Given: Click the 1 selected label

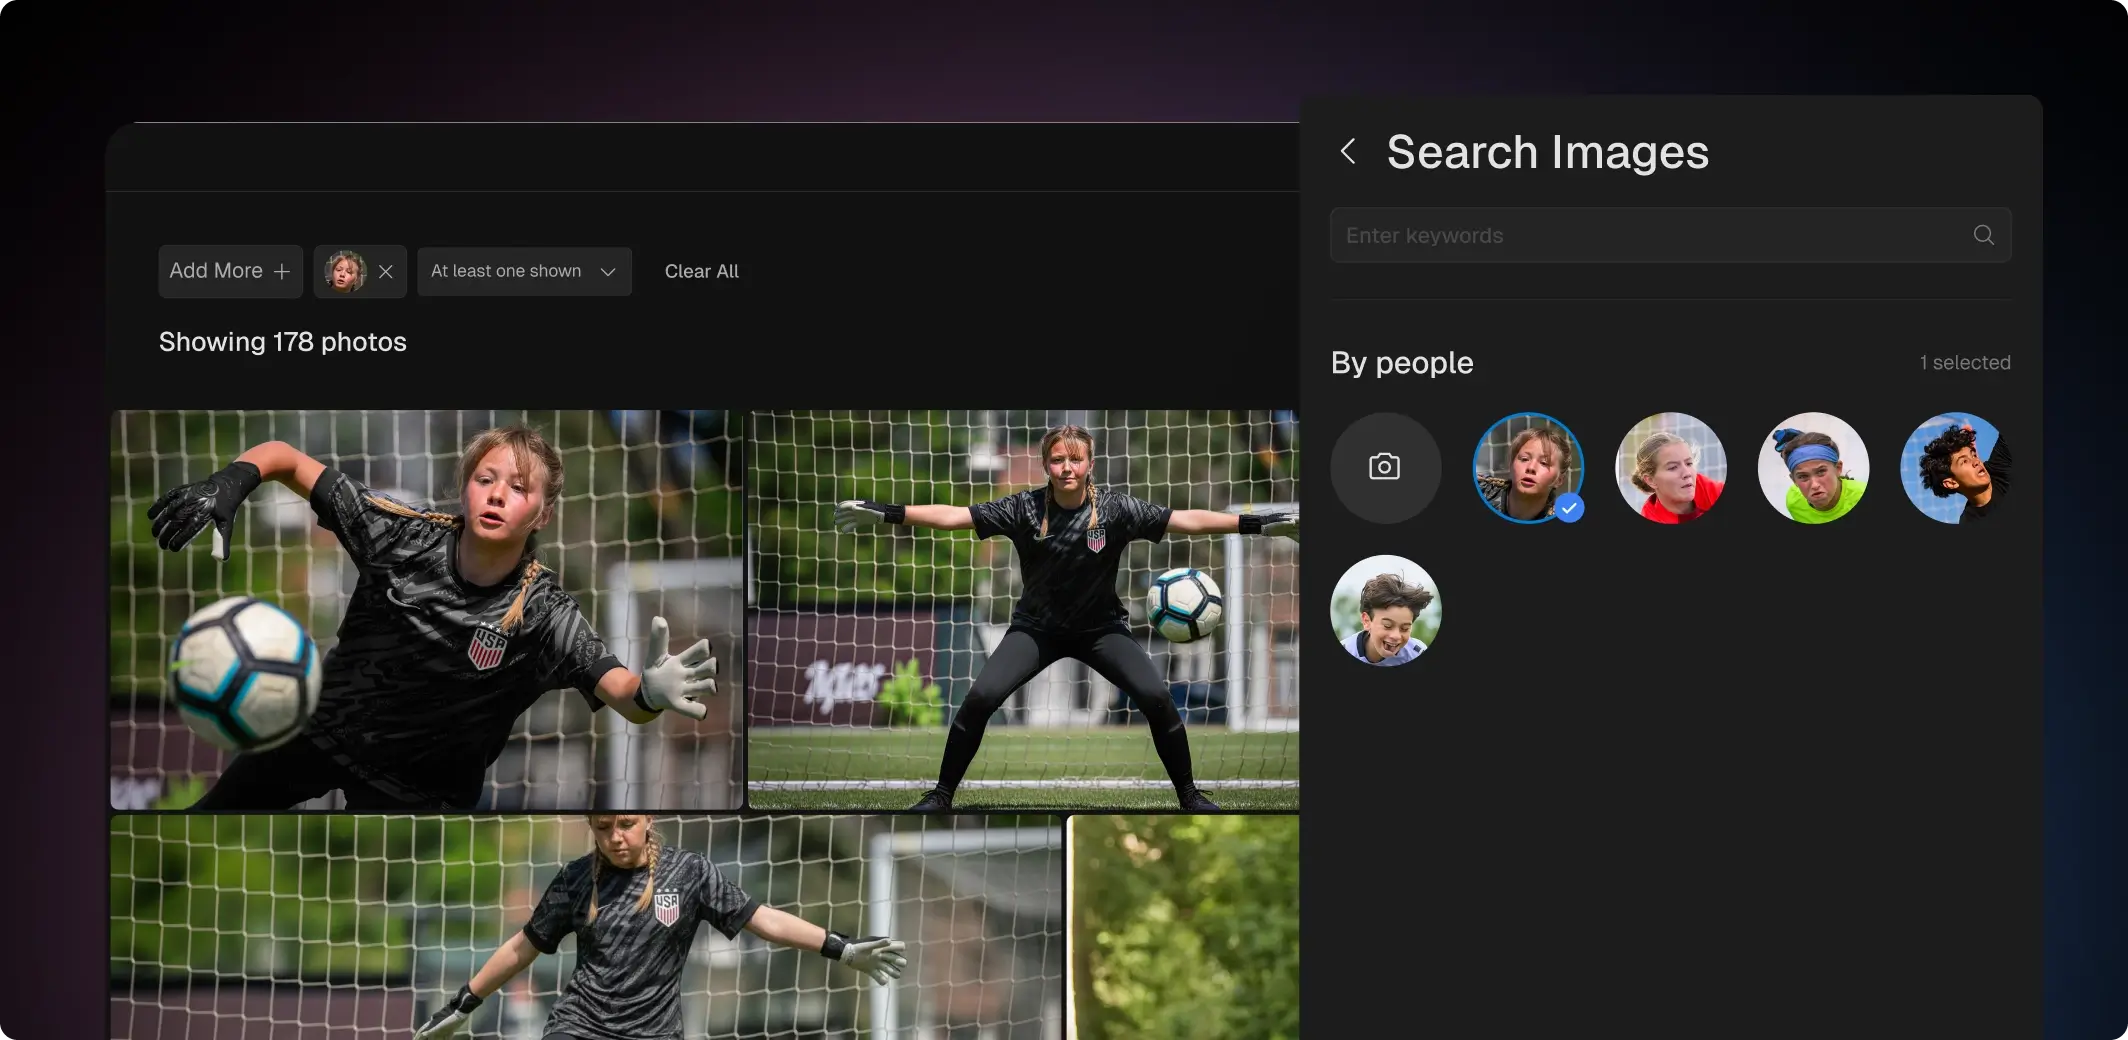Looking at the screenshot, I should [1964, 363].
